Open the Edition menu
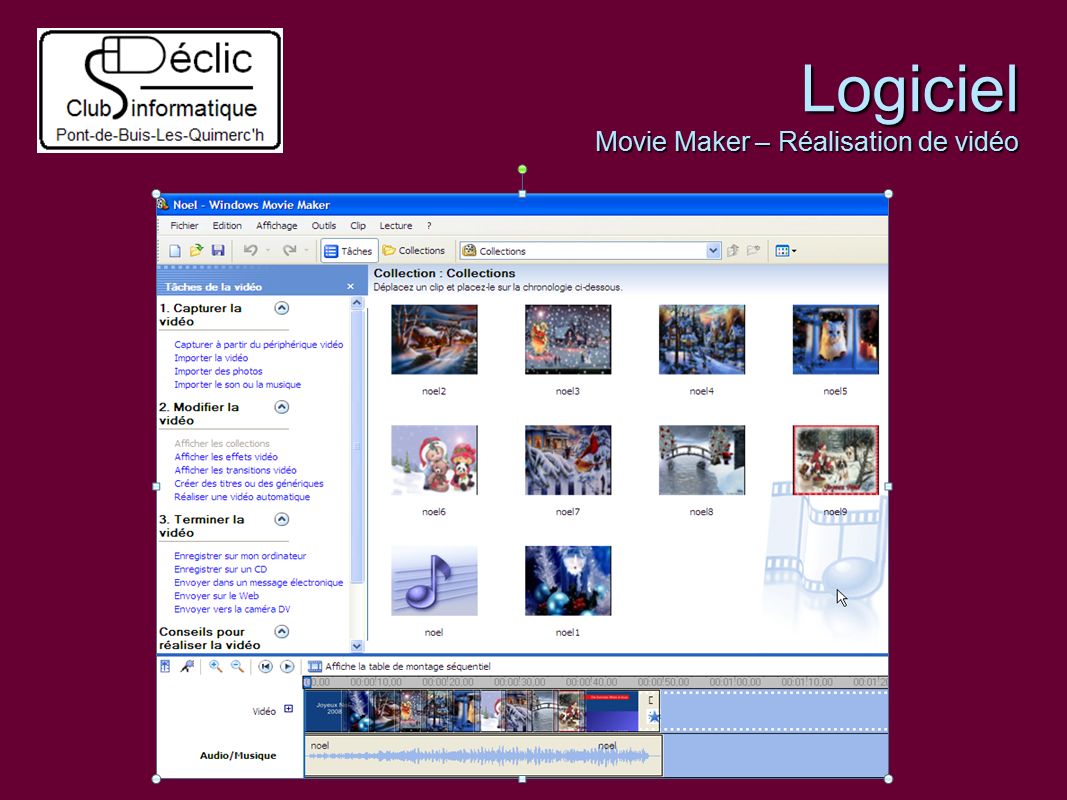 (x=227, y=226)
